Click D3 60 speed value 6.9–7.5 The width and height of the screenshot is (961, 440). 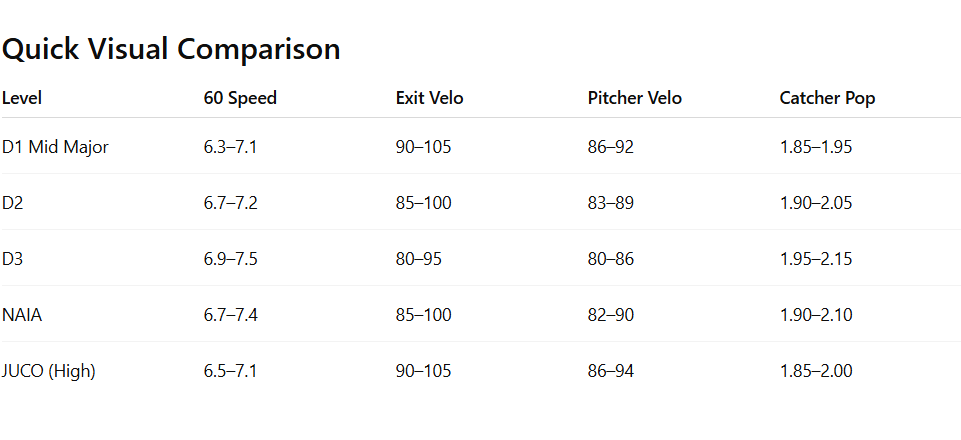pyautogui.click(x=231, y=259)
